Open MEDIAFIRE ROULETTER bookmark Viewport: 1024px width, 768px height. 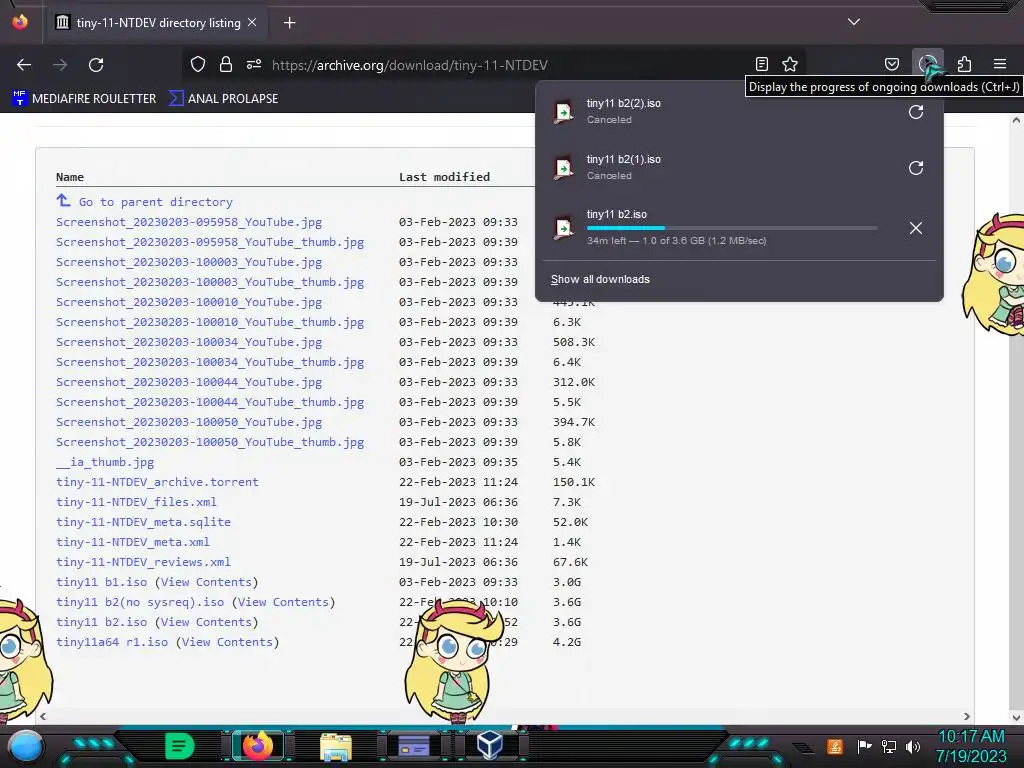coord(84,99)
